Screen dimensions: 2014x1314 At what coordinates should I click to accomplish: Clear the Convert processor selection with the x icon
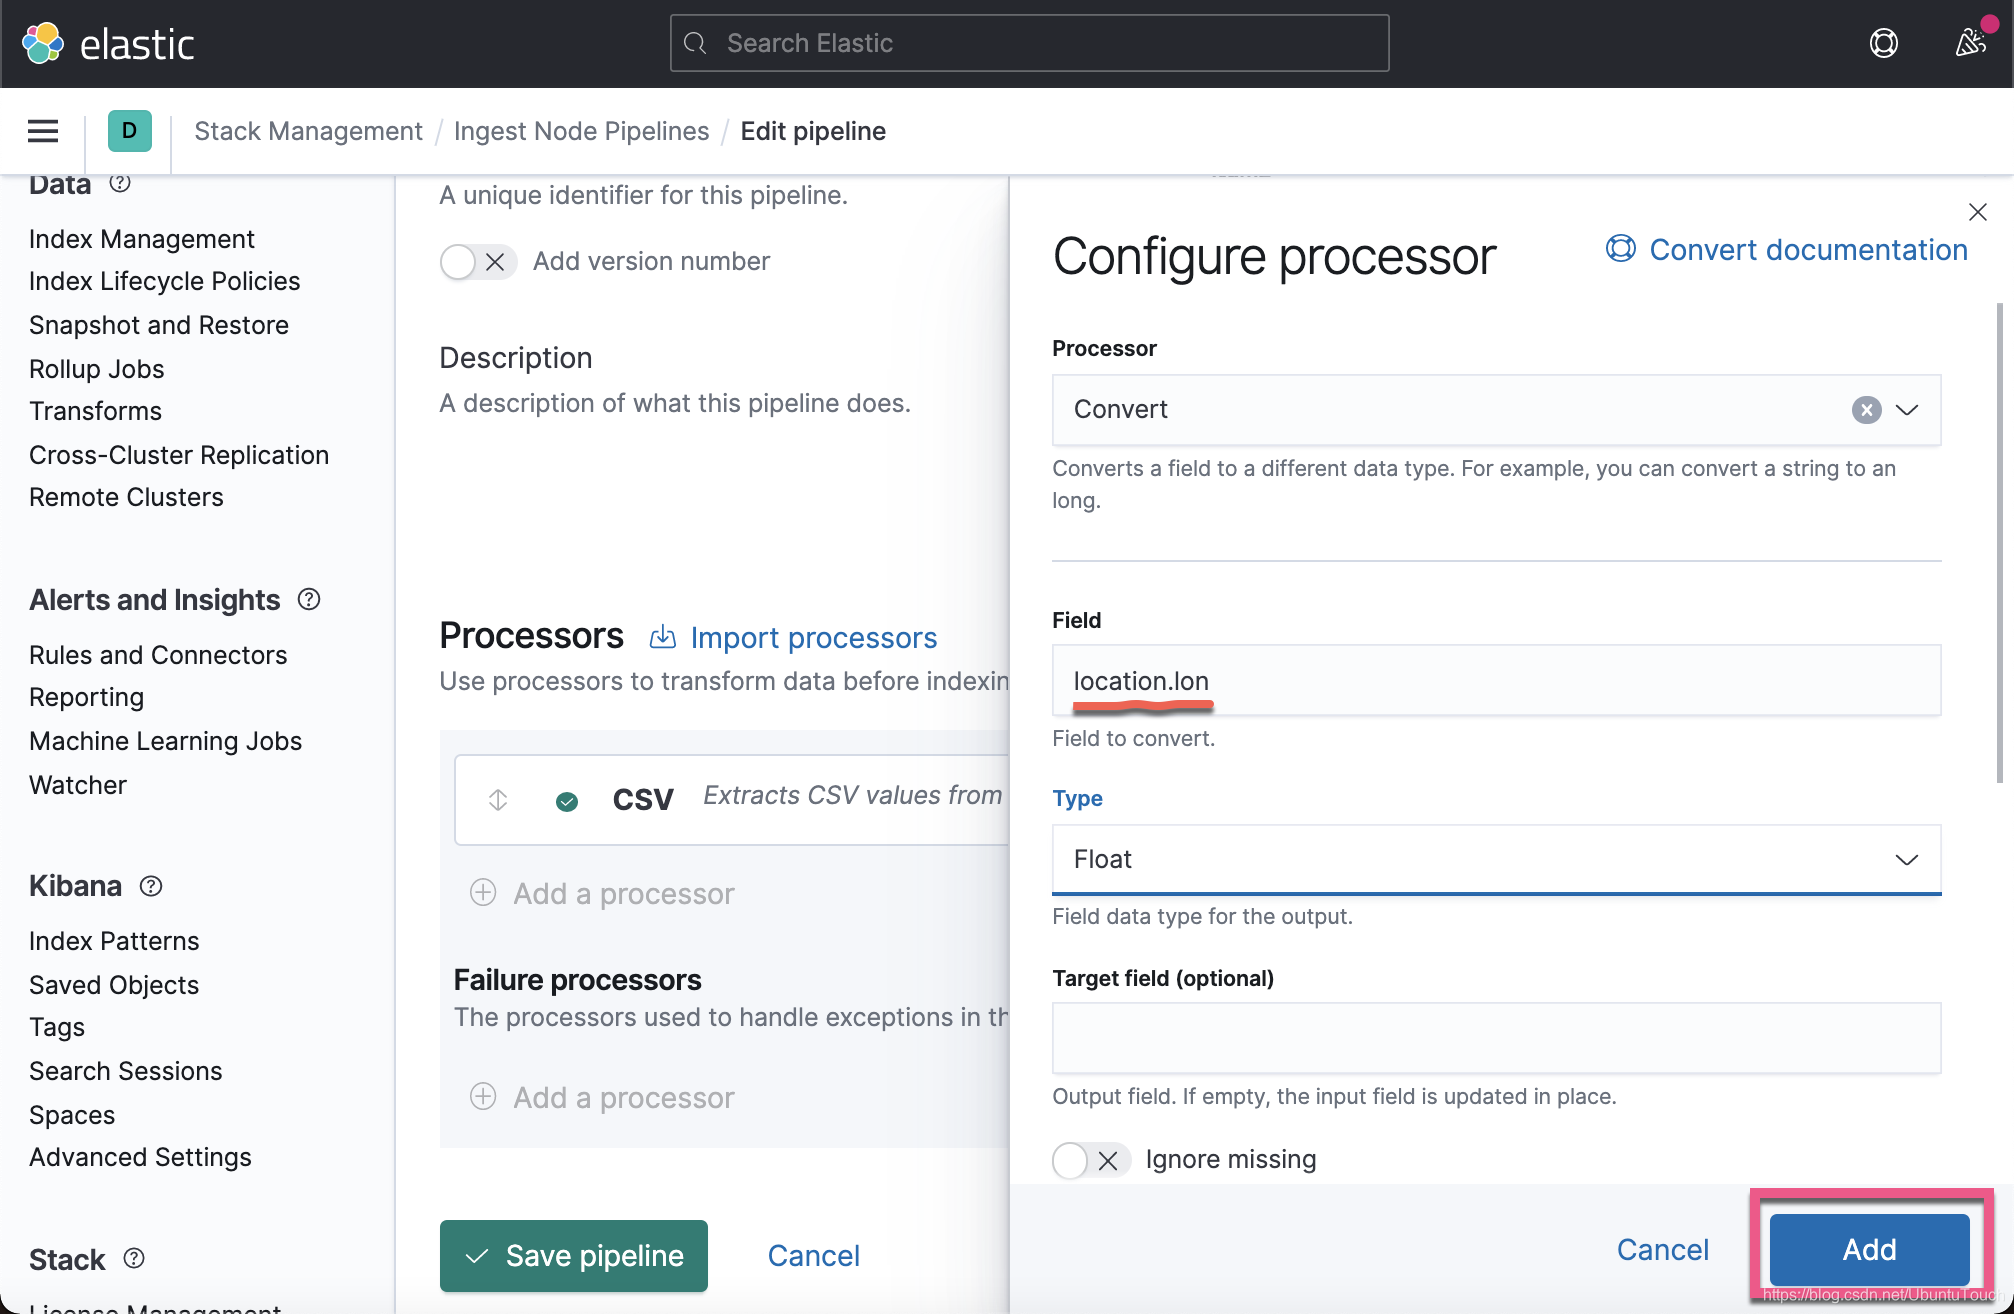(1865, 409)
